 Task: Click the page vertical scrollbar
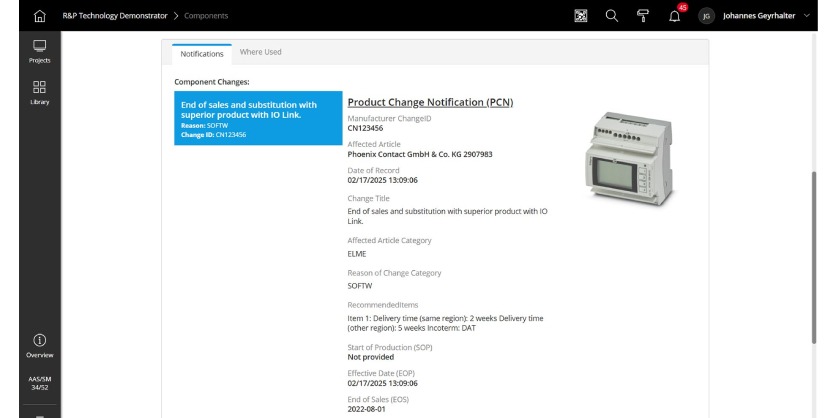point(814,258)
